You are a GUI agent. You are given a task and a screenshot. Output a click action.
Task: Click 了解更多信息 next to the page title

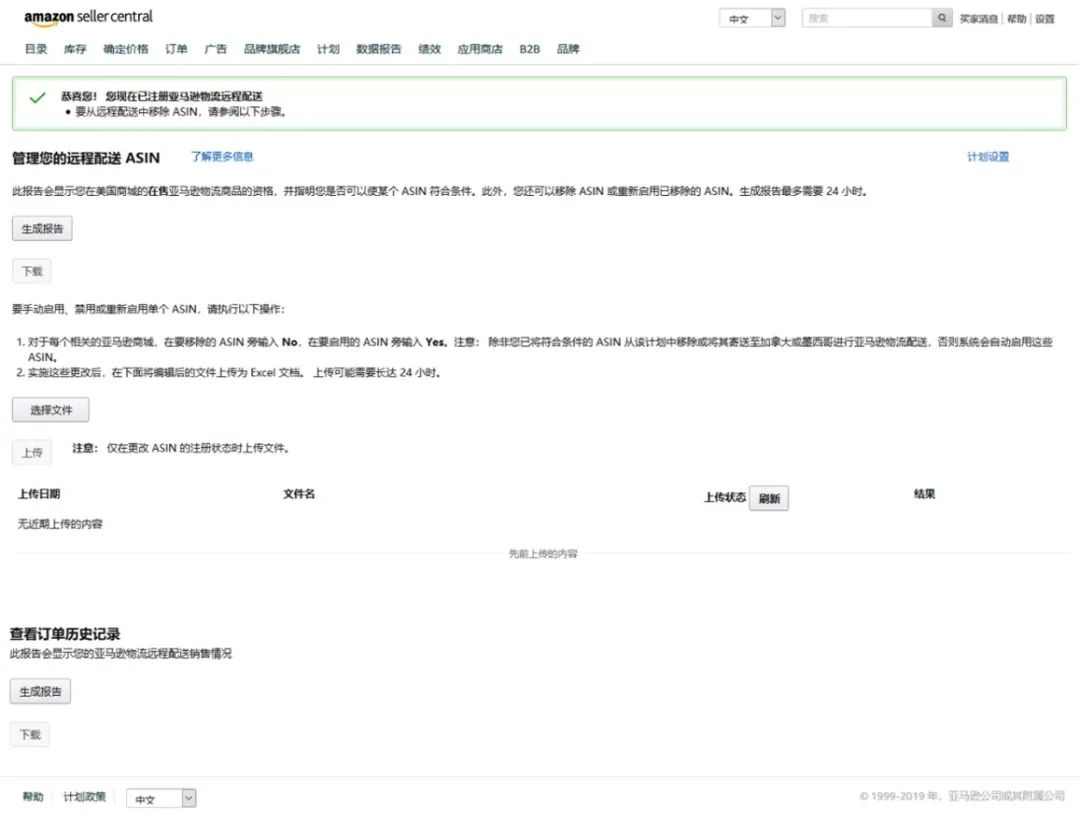(221, 156)
